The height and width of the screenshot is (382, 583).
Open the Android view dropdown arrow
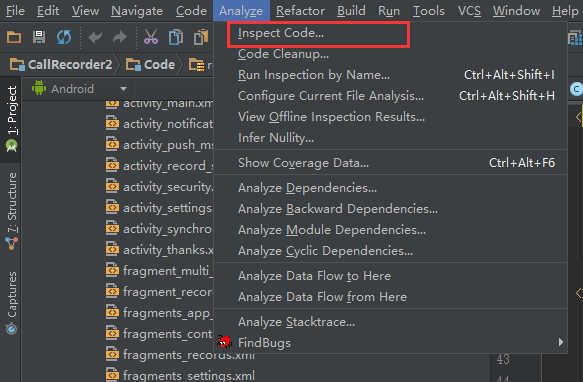(123, 89)
